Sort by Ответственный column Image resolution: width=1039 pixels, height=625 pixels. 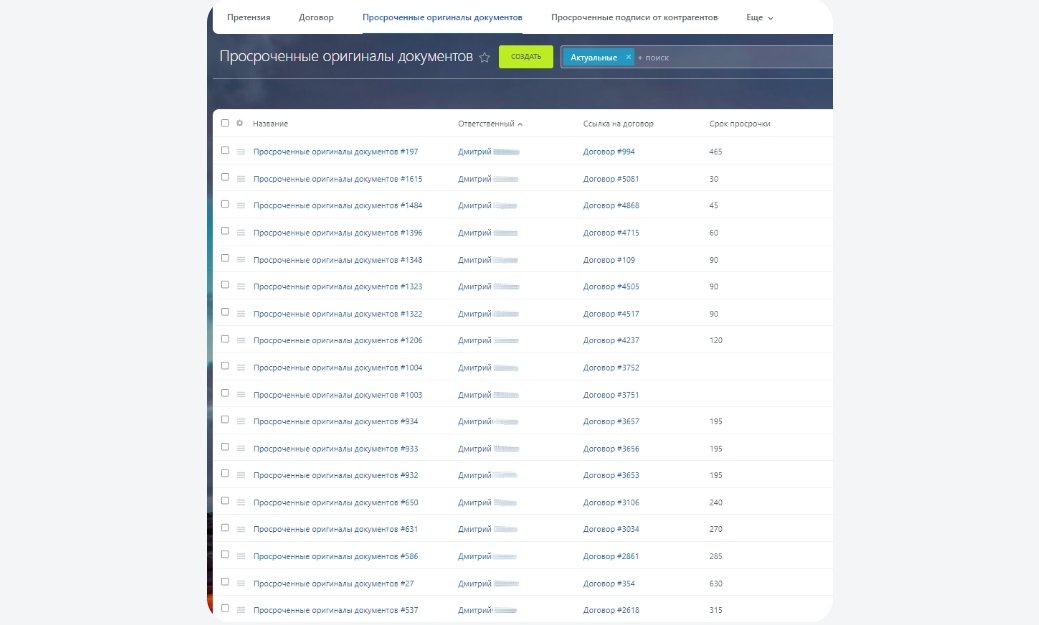490,124
